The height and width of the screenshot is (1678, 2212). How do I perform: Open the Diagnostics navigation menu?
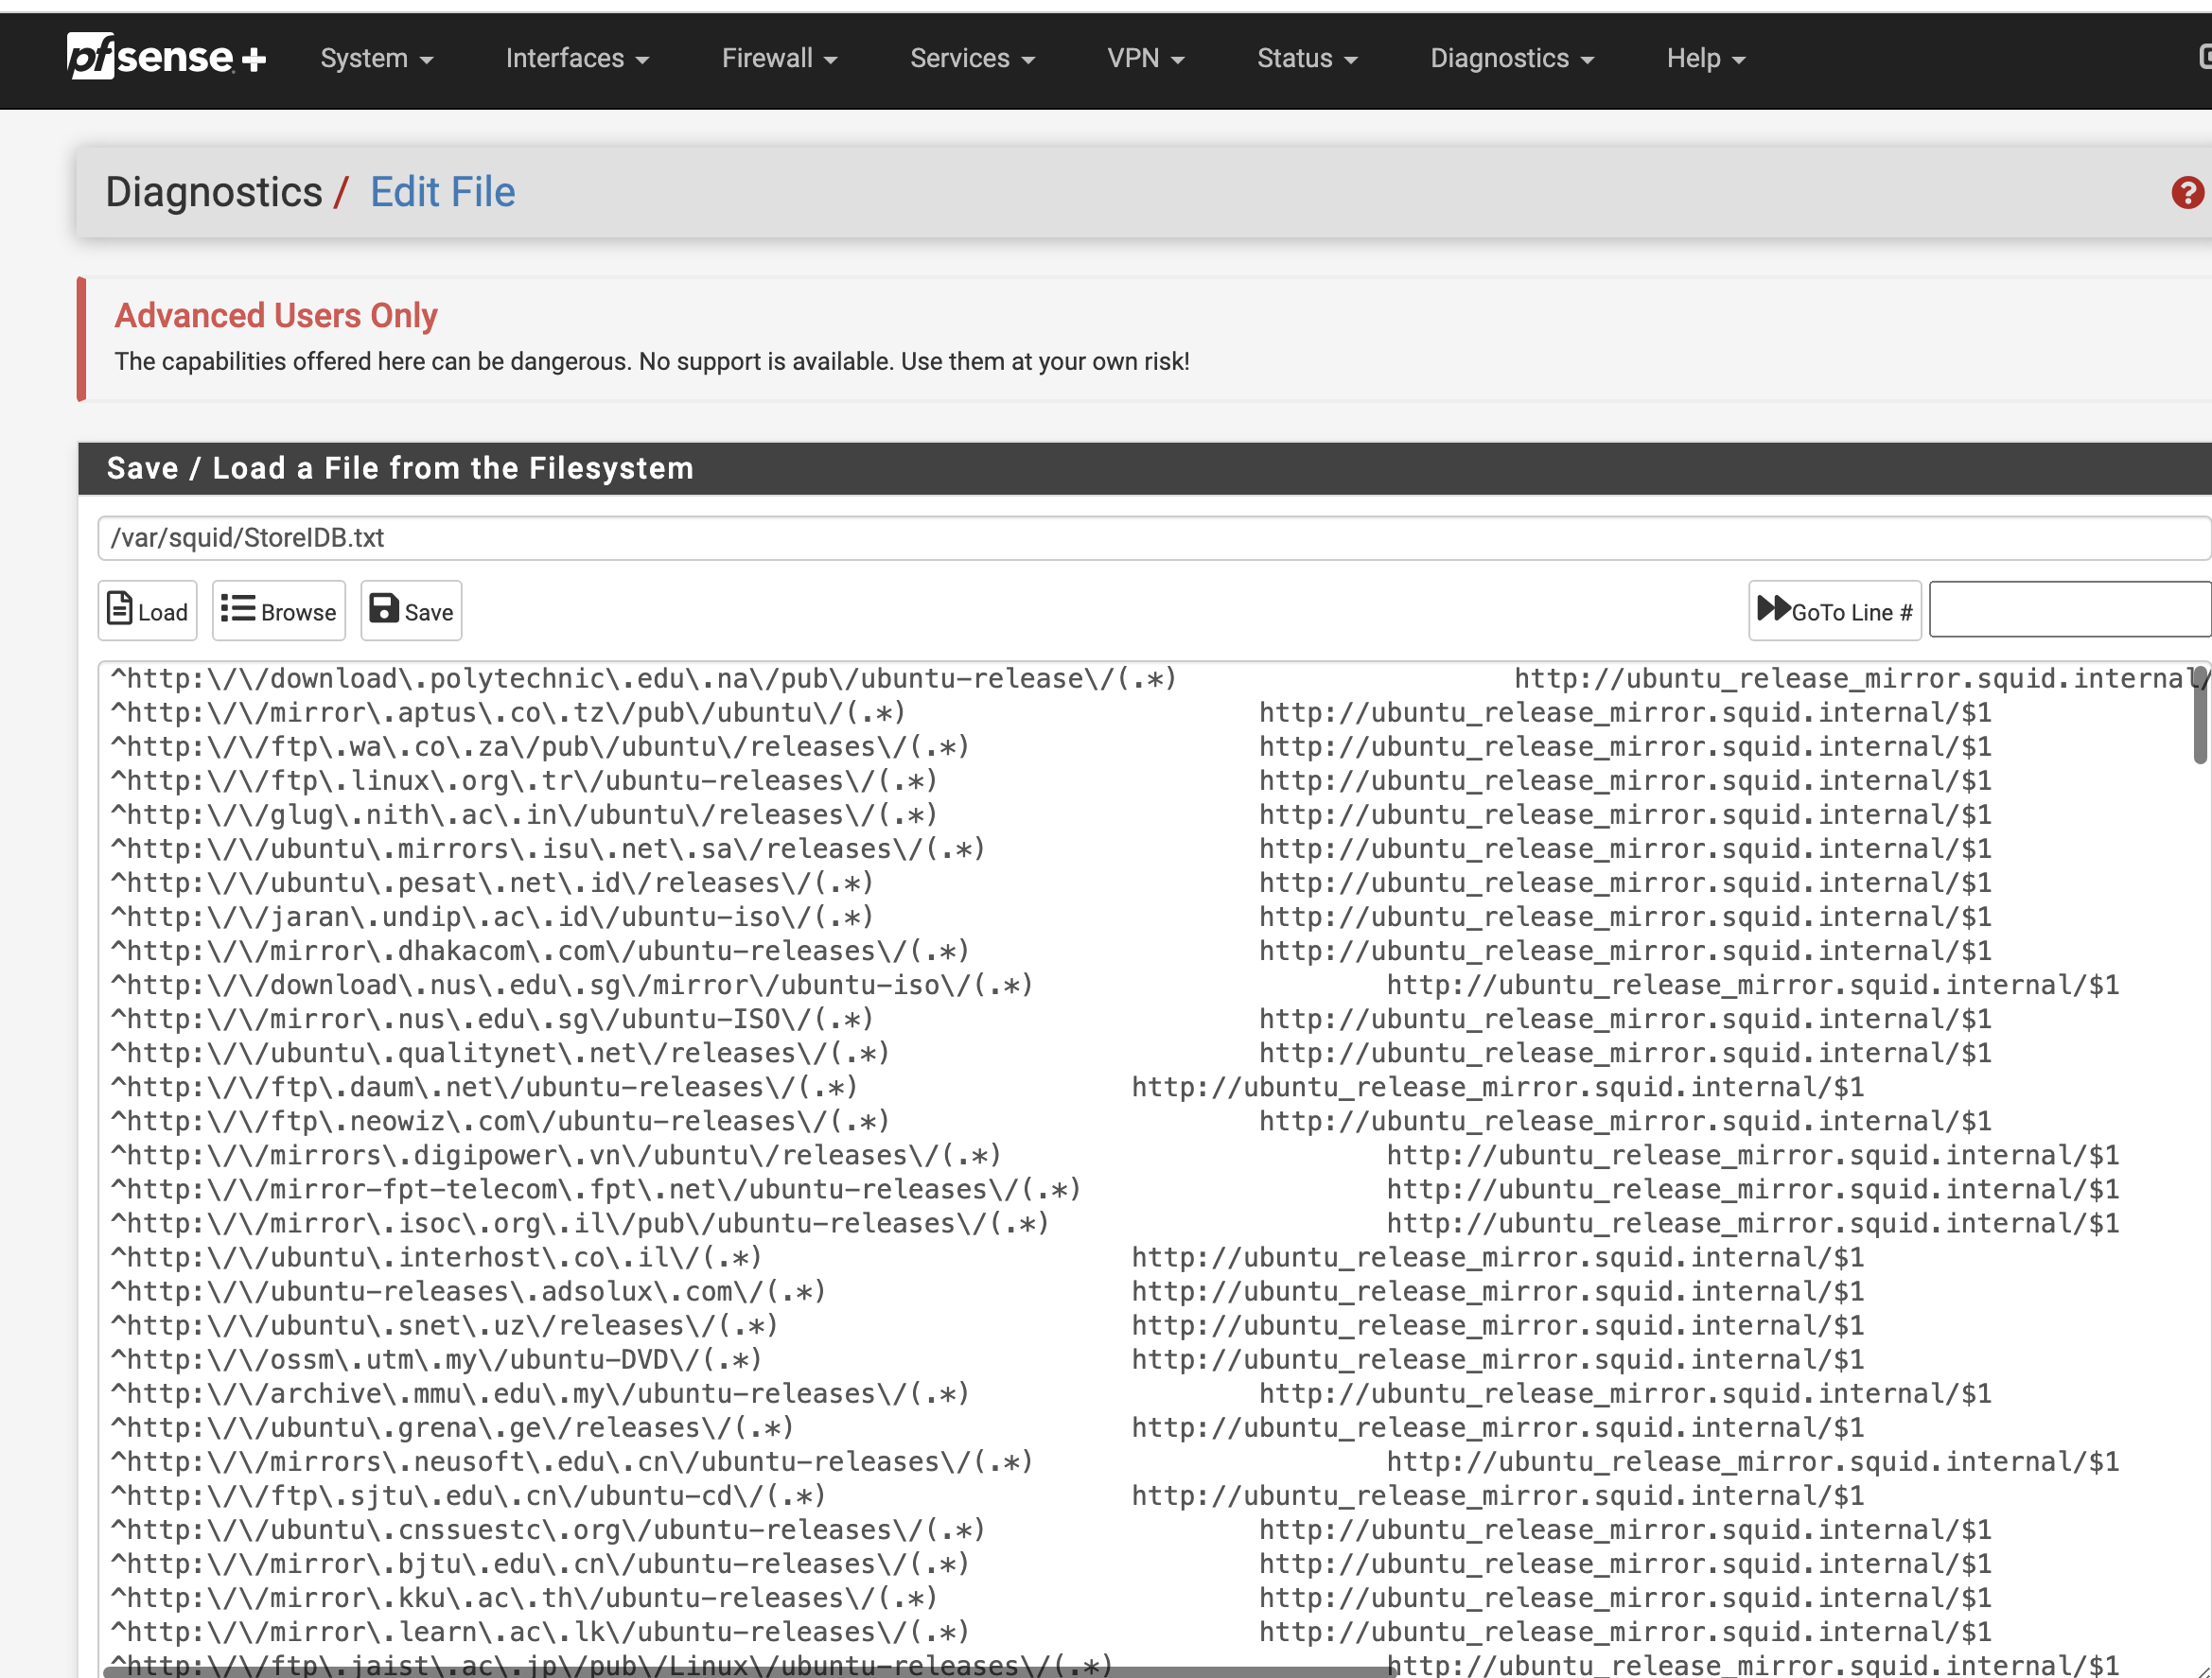coord(1511,59)
